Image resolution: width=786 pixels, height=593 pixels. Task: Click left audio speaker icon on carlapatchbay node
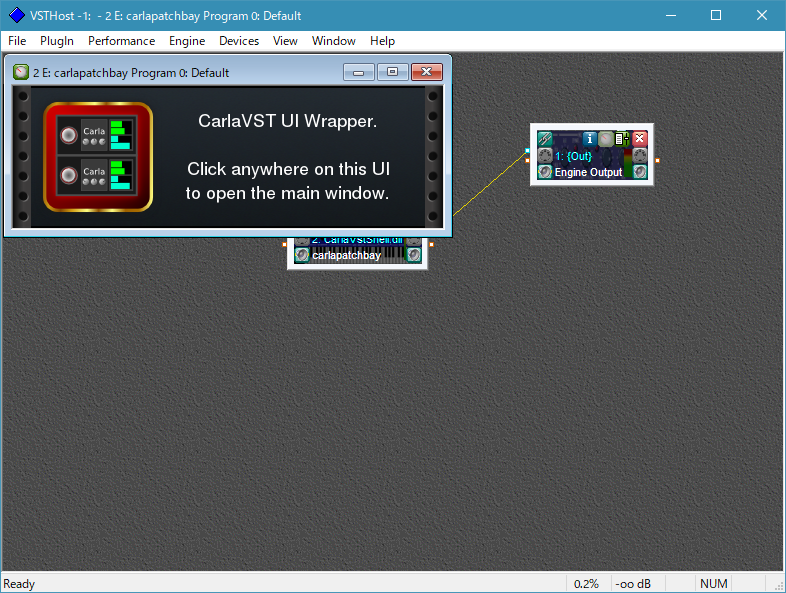tap(302, 255)
